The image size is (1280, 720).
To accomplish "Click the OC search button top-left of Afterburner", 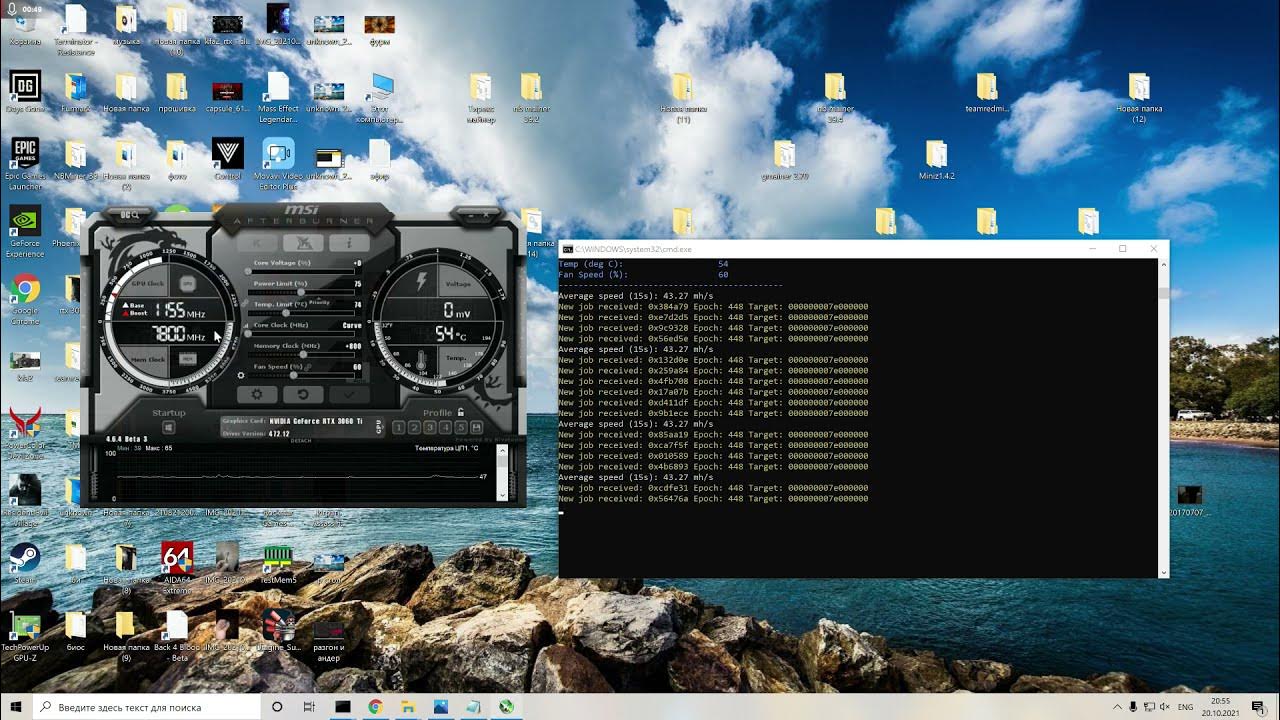I will tap(131, 214).
